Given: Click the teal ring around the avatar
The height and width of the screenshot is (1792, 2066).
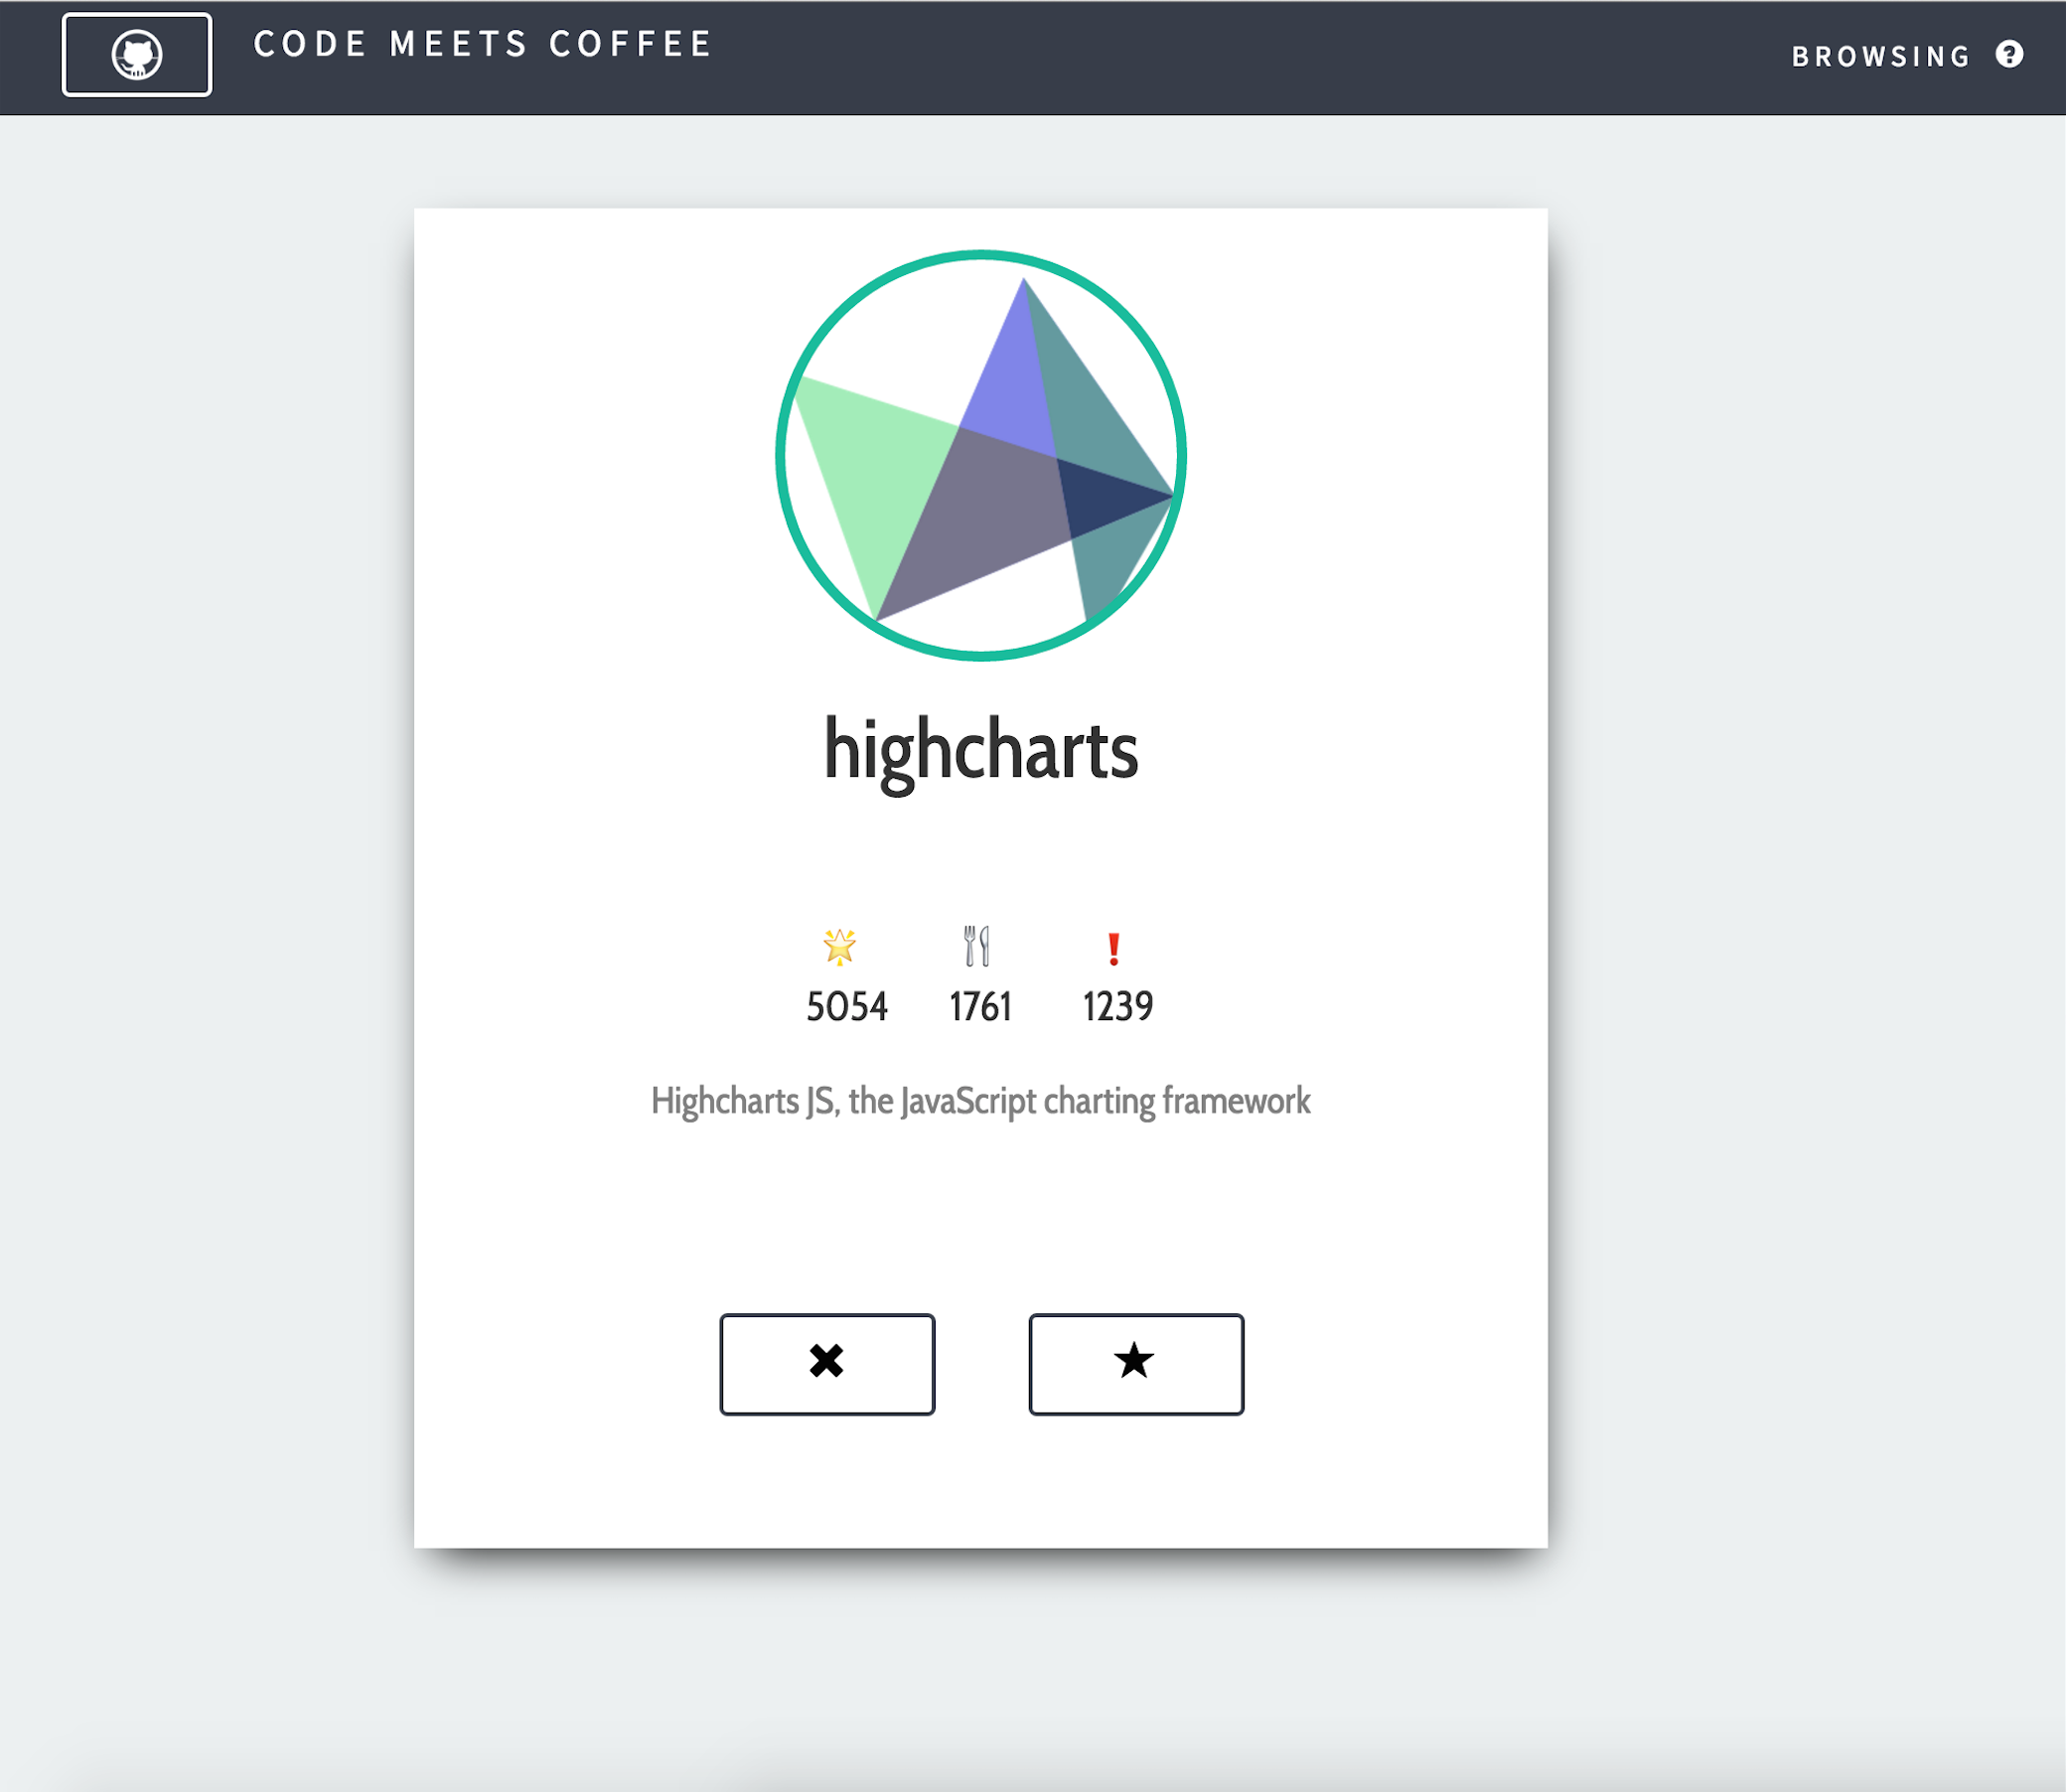Looking at the screenshot, I should pos(981,255).
